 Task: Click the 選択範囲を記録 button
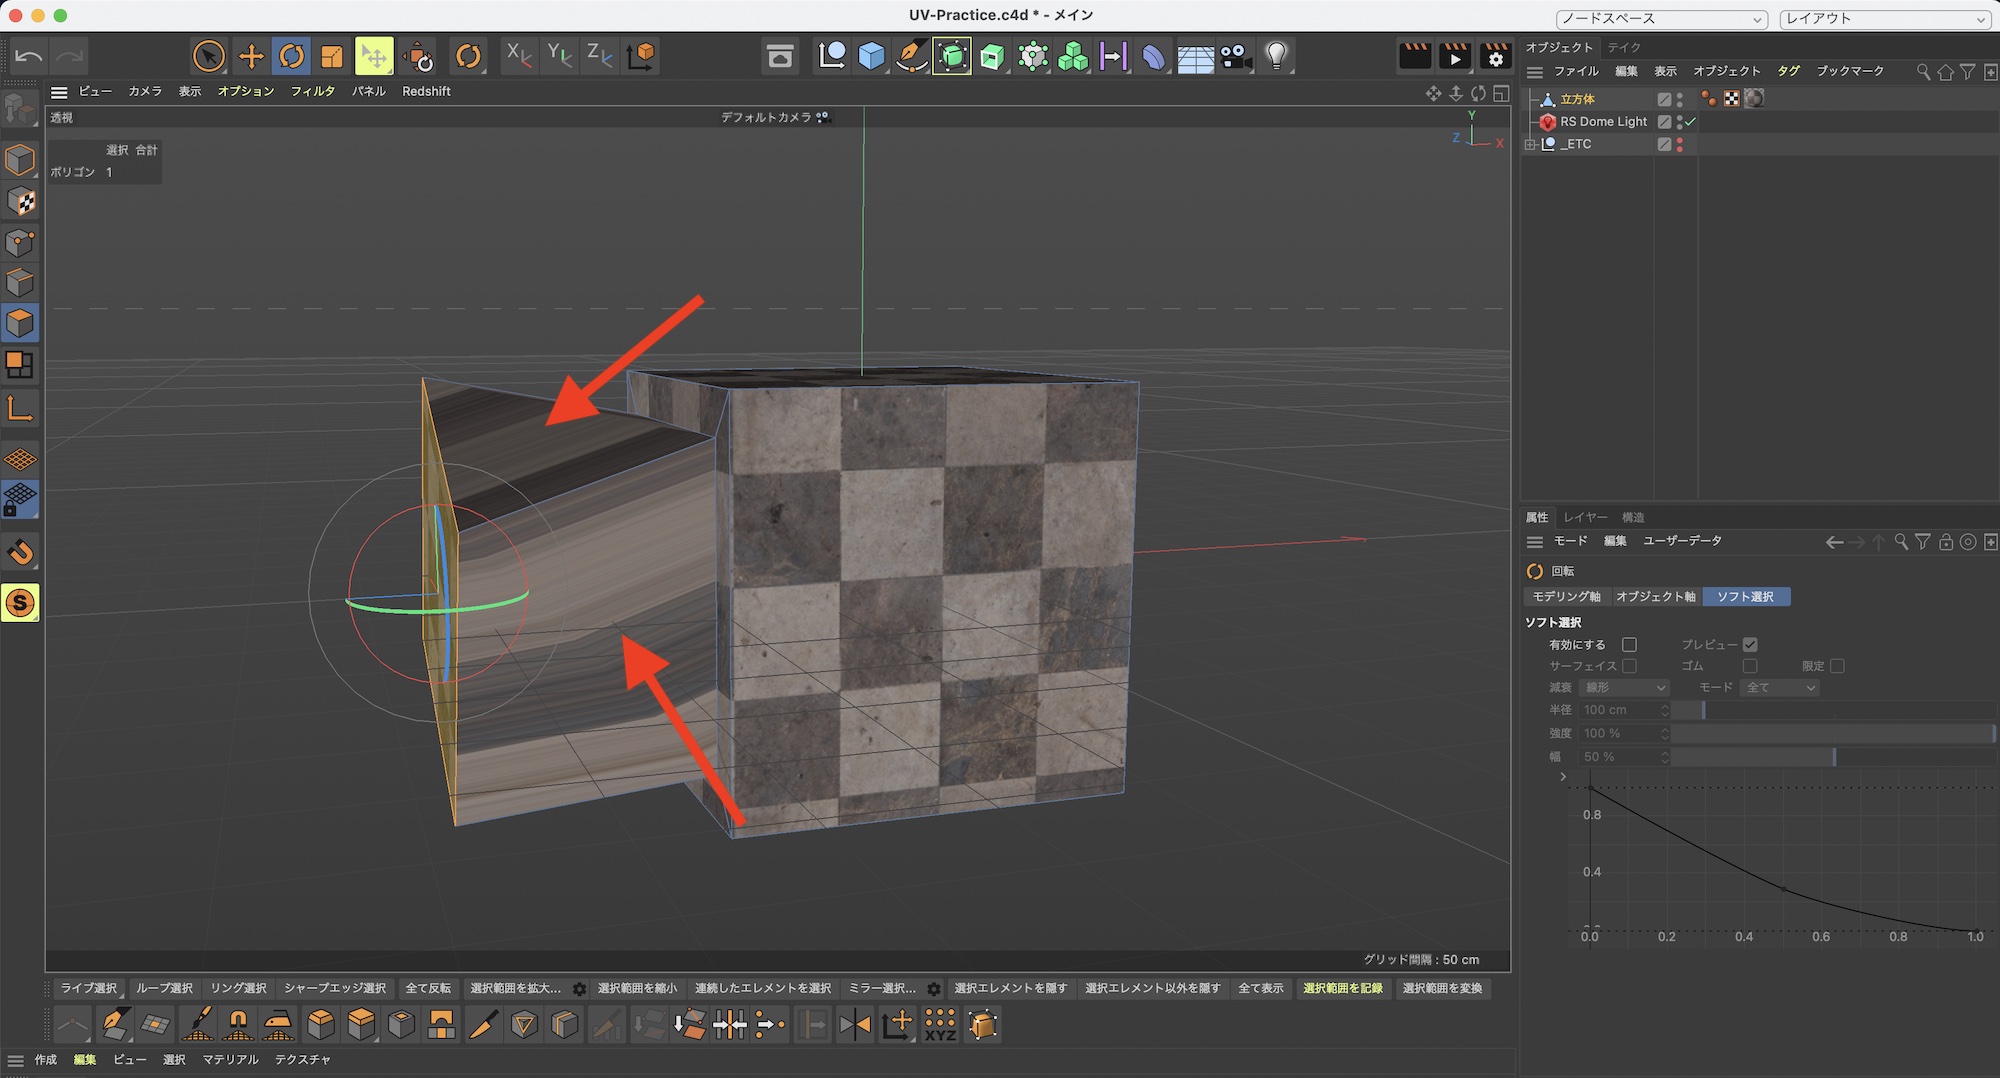tap(1342, 988)
